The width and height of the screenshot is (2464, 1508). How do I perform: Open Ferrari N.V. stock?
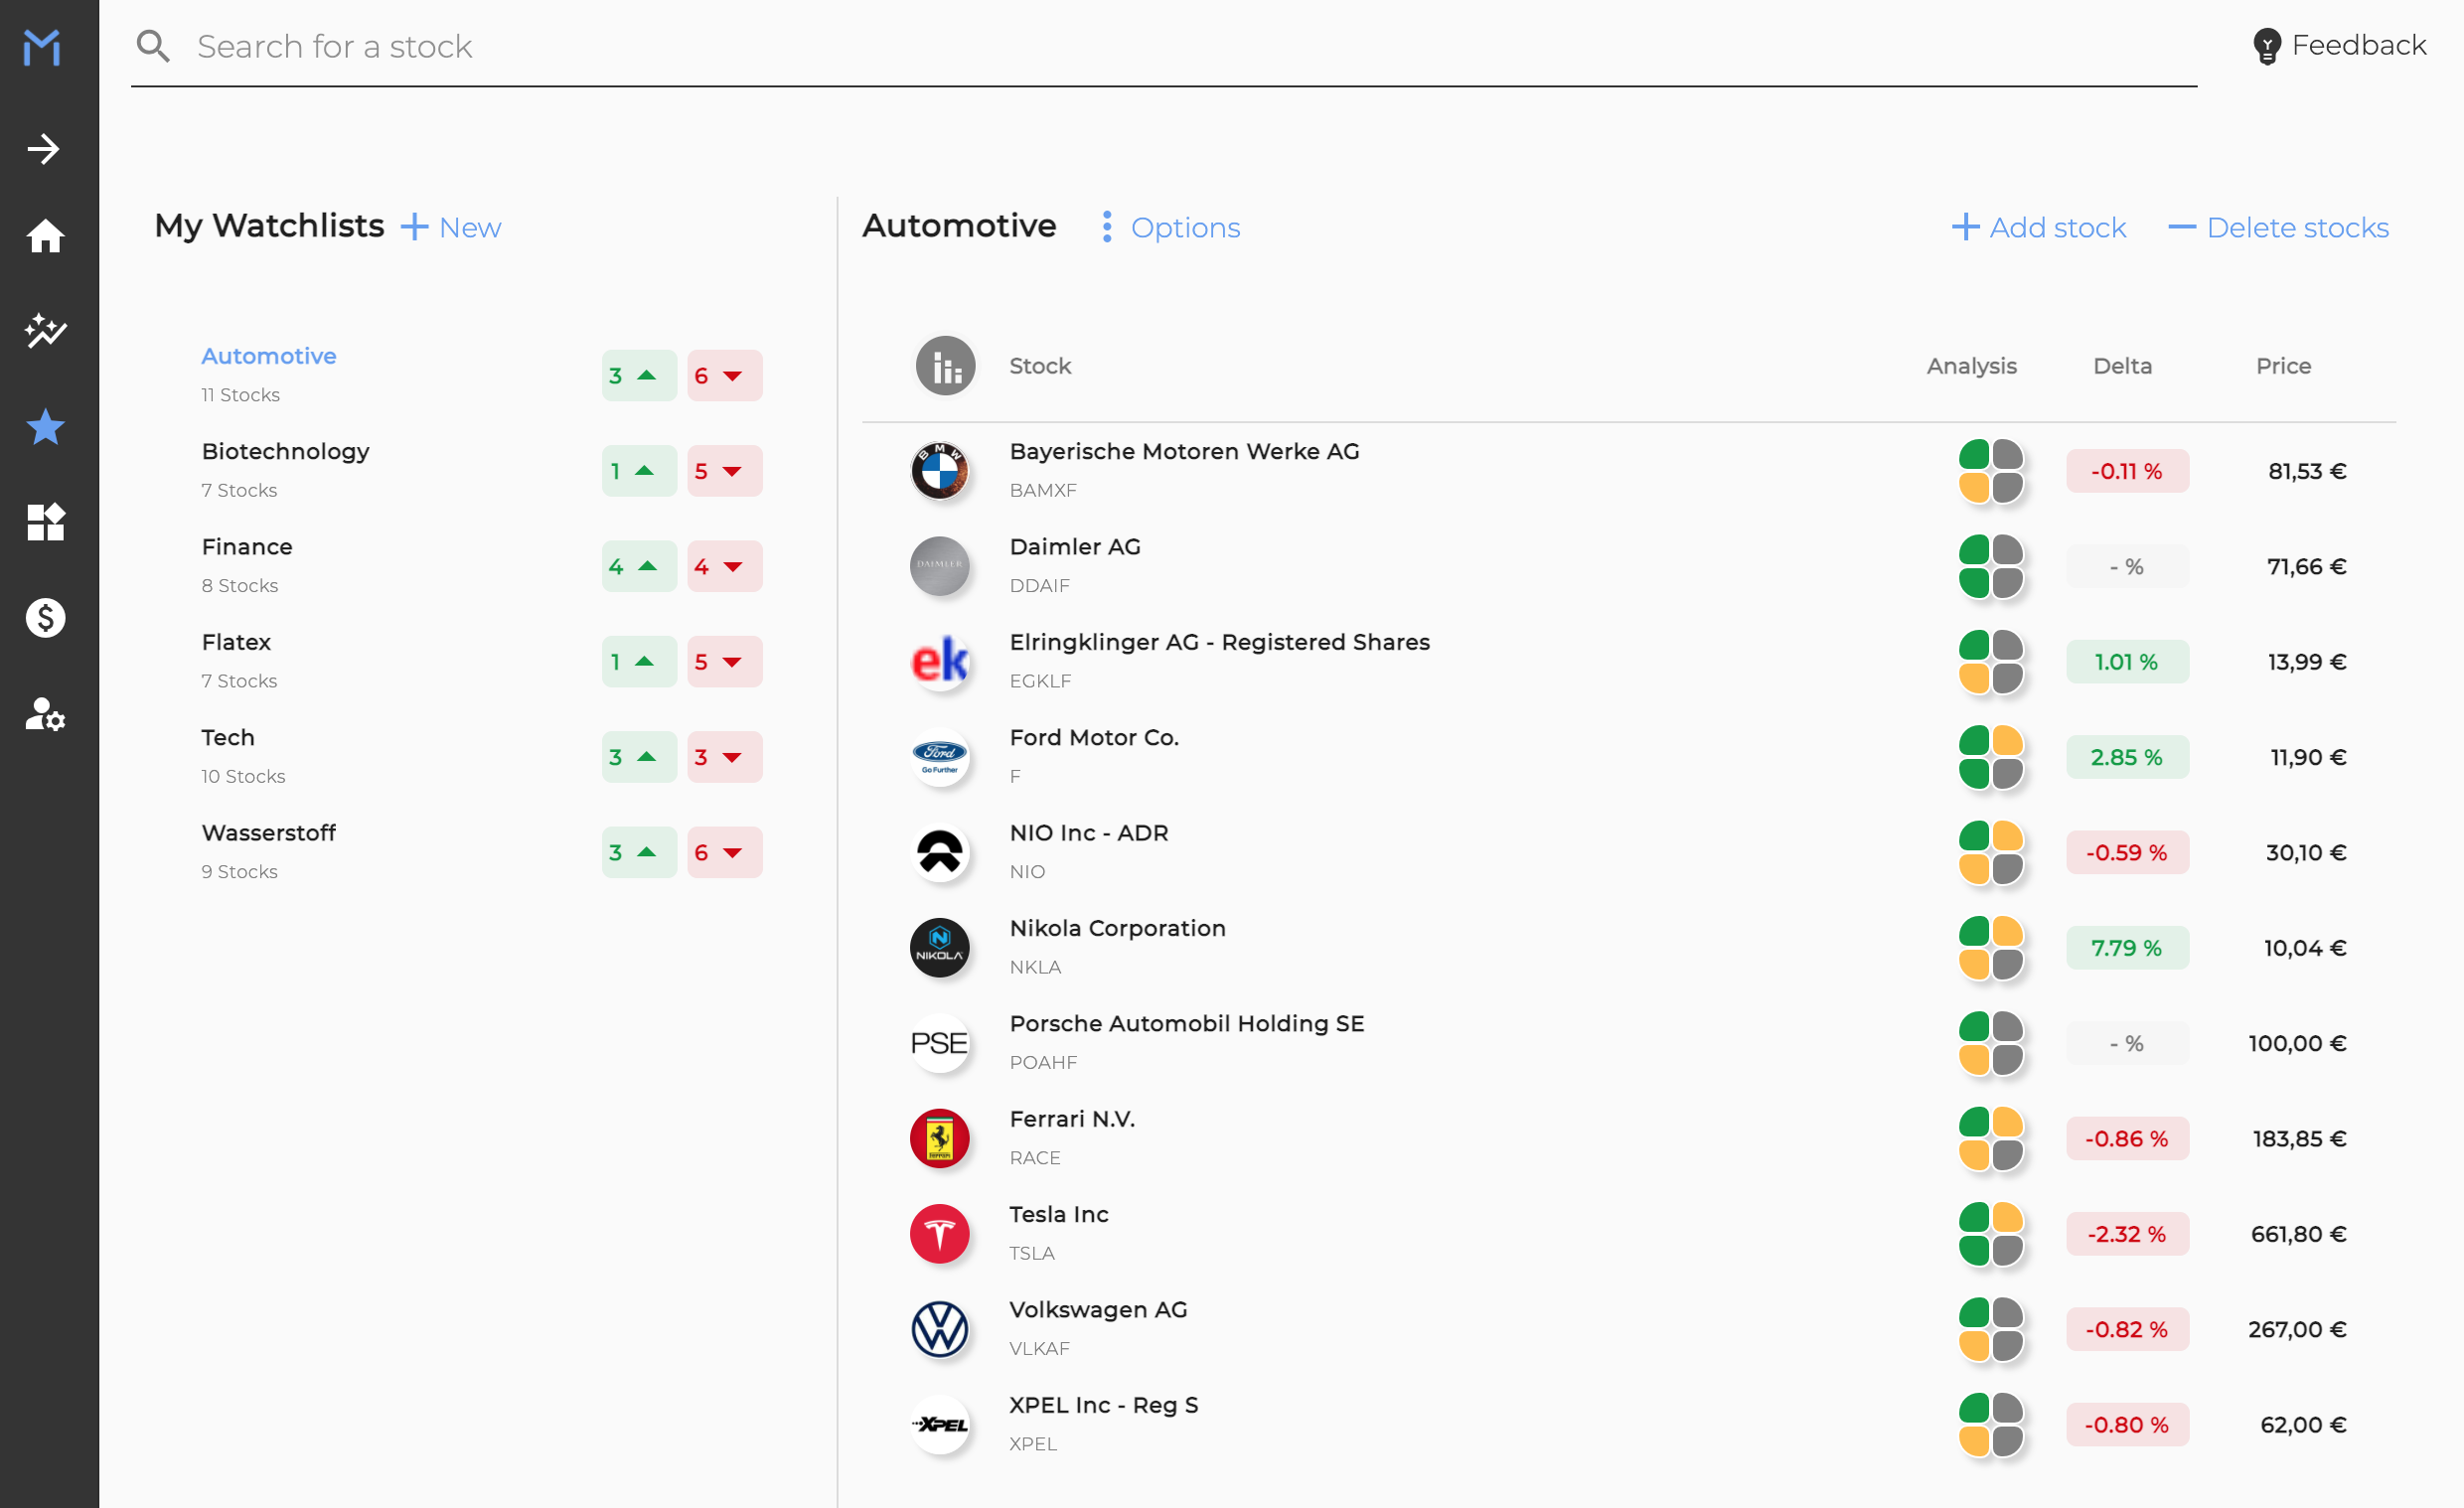pos(1629,1138)
